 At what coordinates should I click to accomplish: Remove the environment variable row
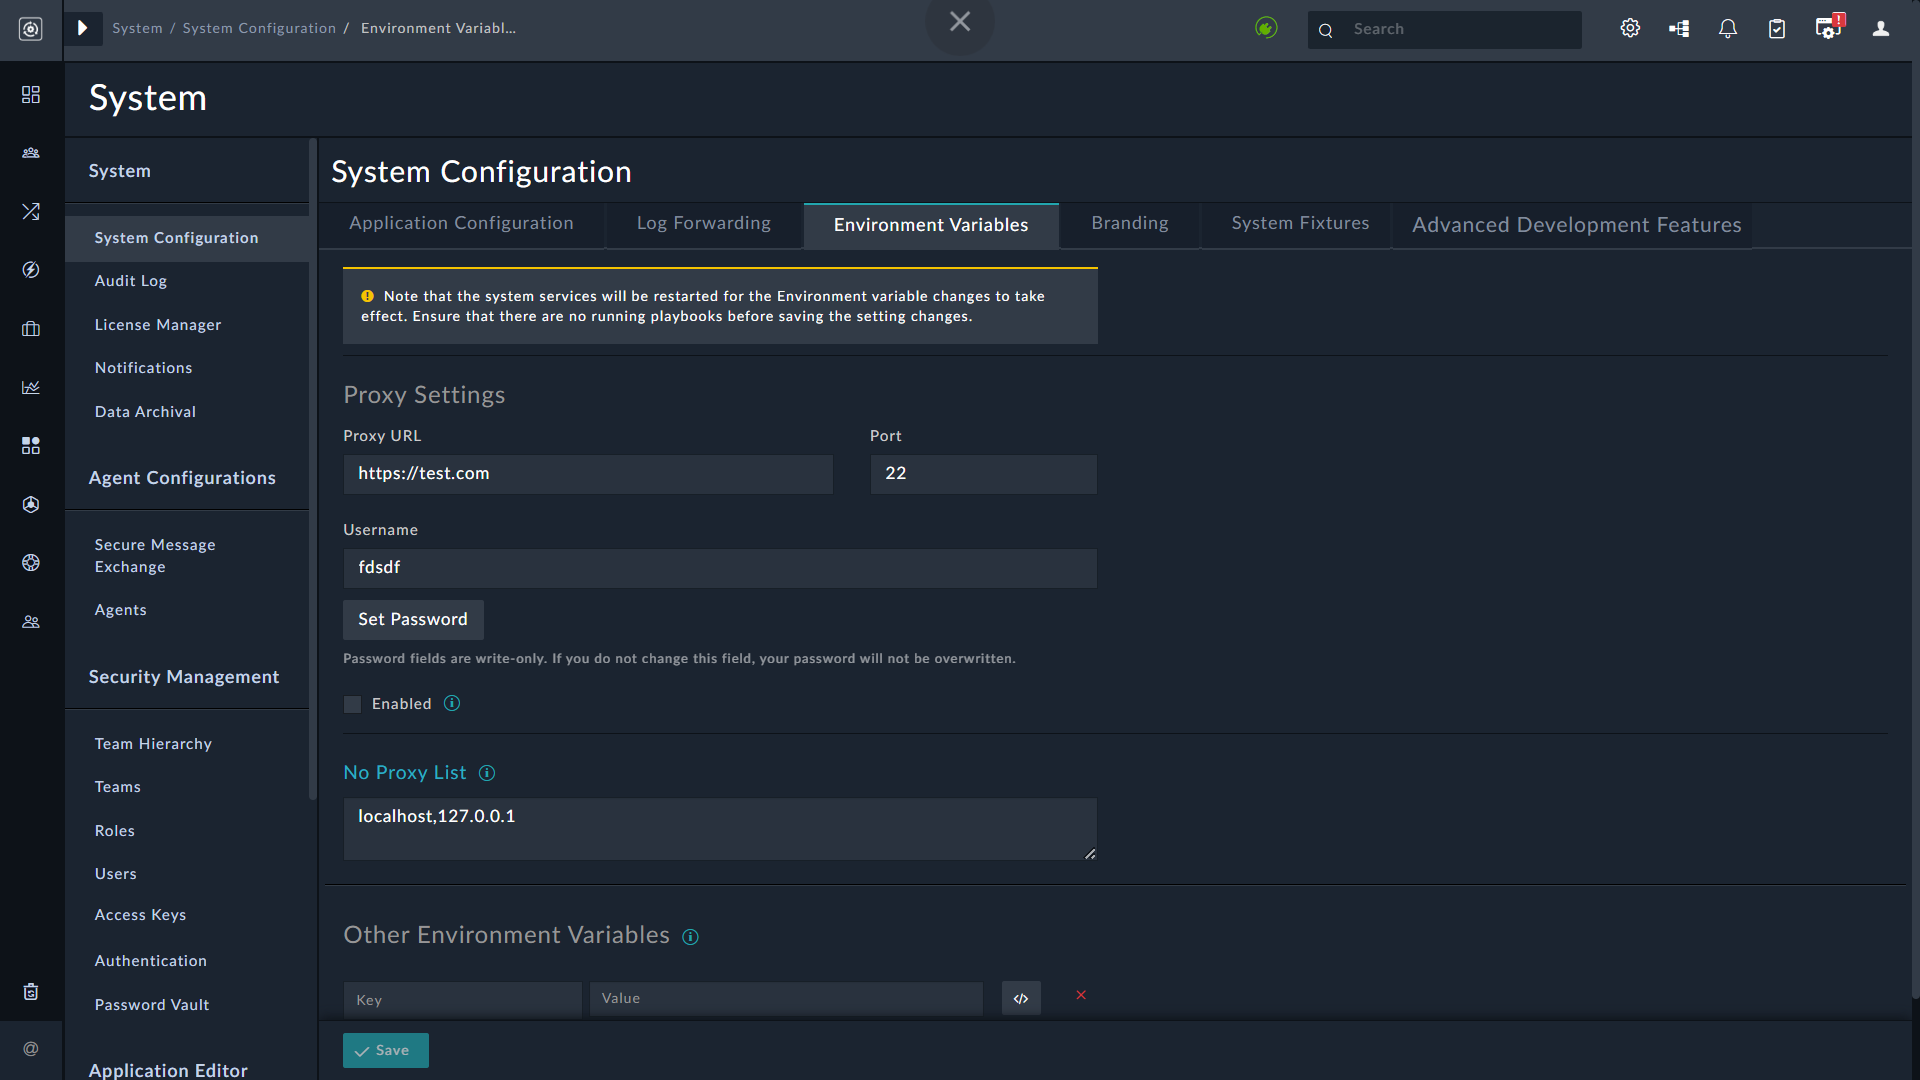coord(1081,995)
